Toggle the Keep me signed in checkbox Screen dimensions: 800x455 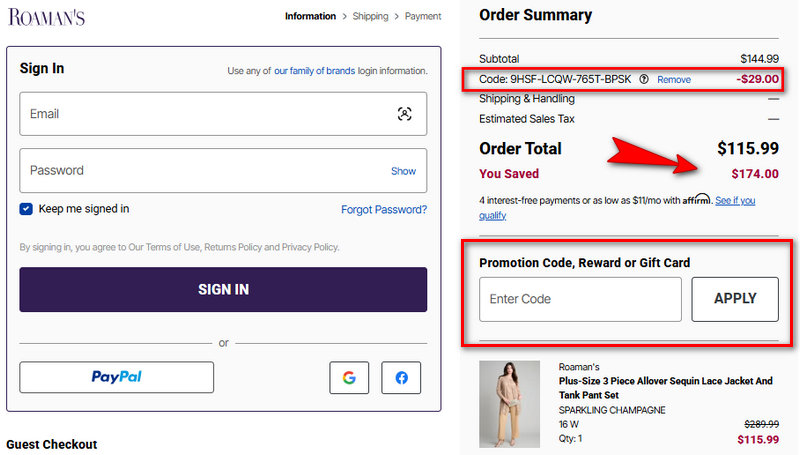point(26,209)
